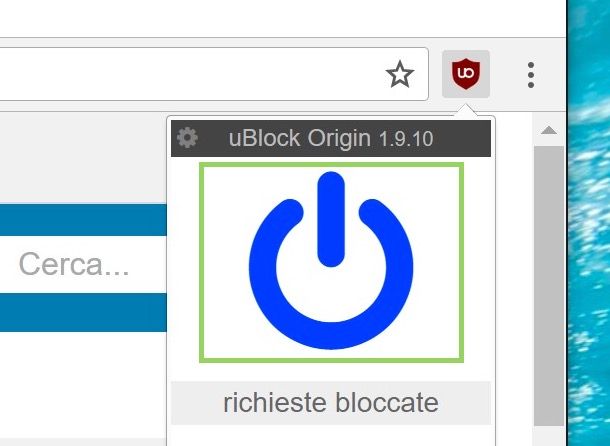Click the popup's small pointer arrow
The image size is (610, 446).
(466, 110)
